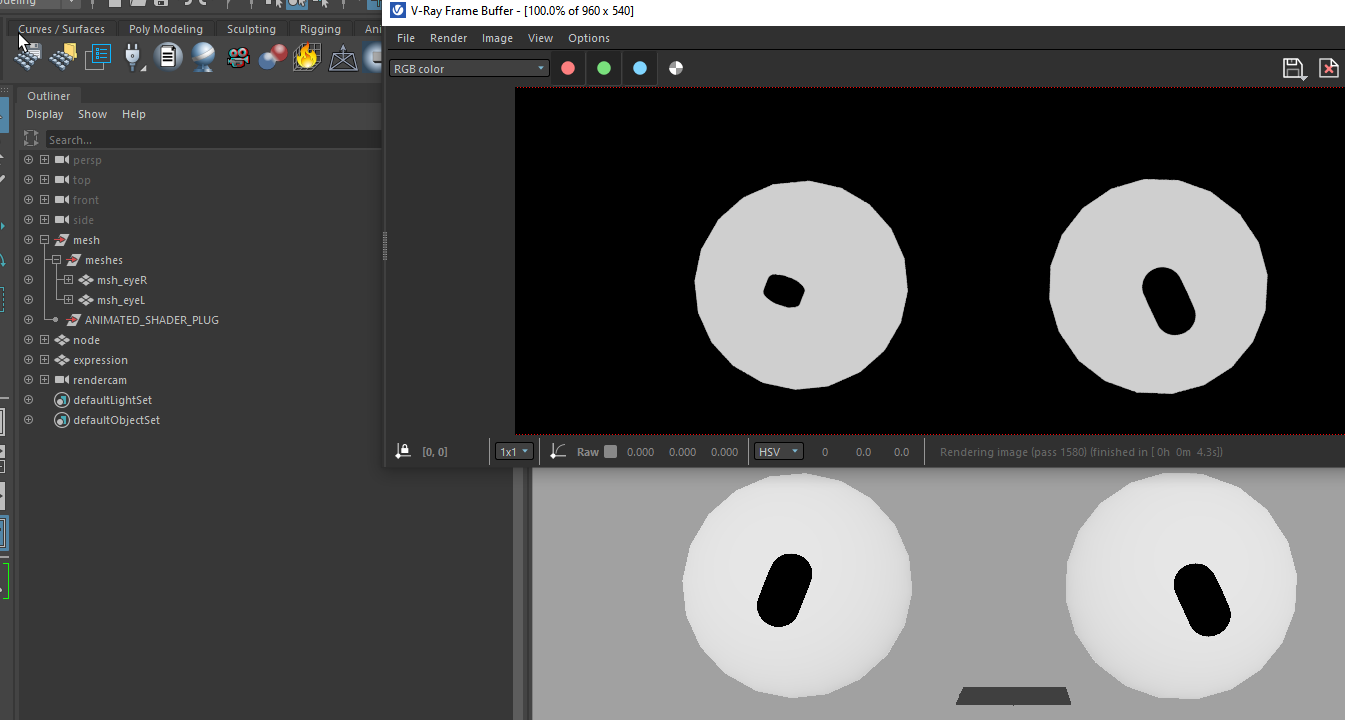The width and height of the screenshot is (1345, 720).
Task: Open the Options menu in V-Ray Frame Buffer
Action: click(x=589, y=38)
